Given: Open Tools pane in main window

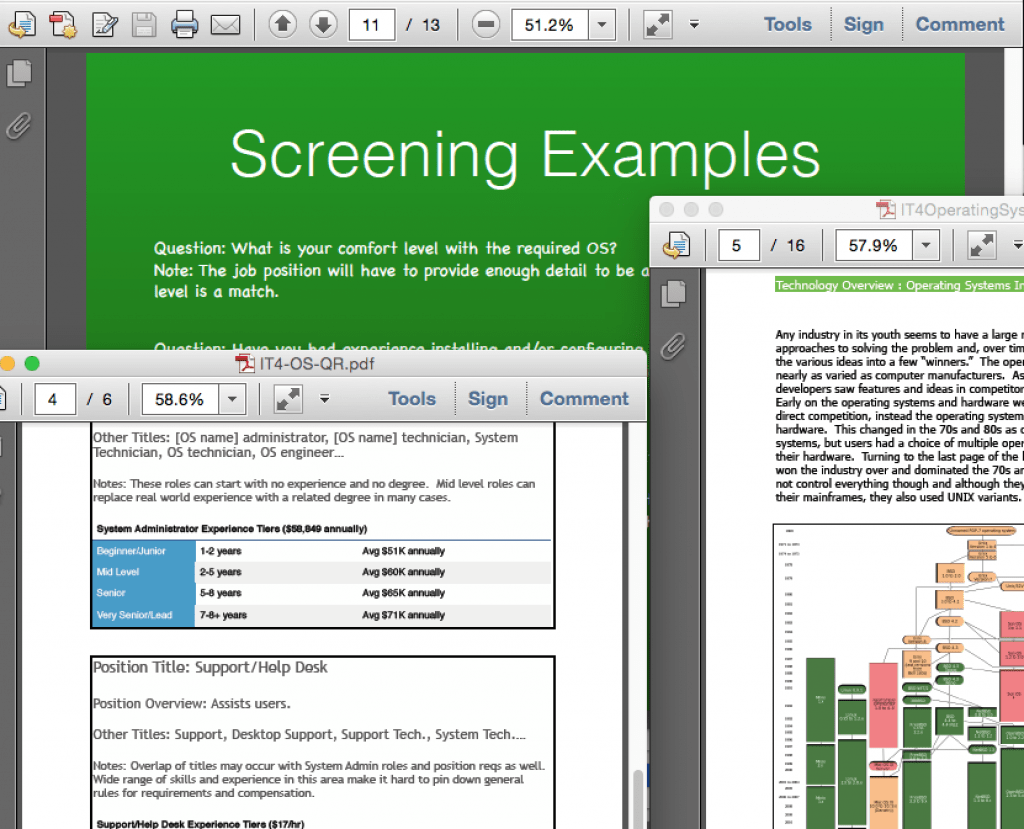Looking at the screenshot, I should tap(787, 25).
